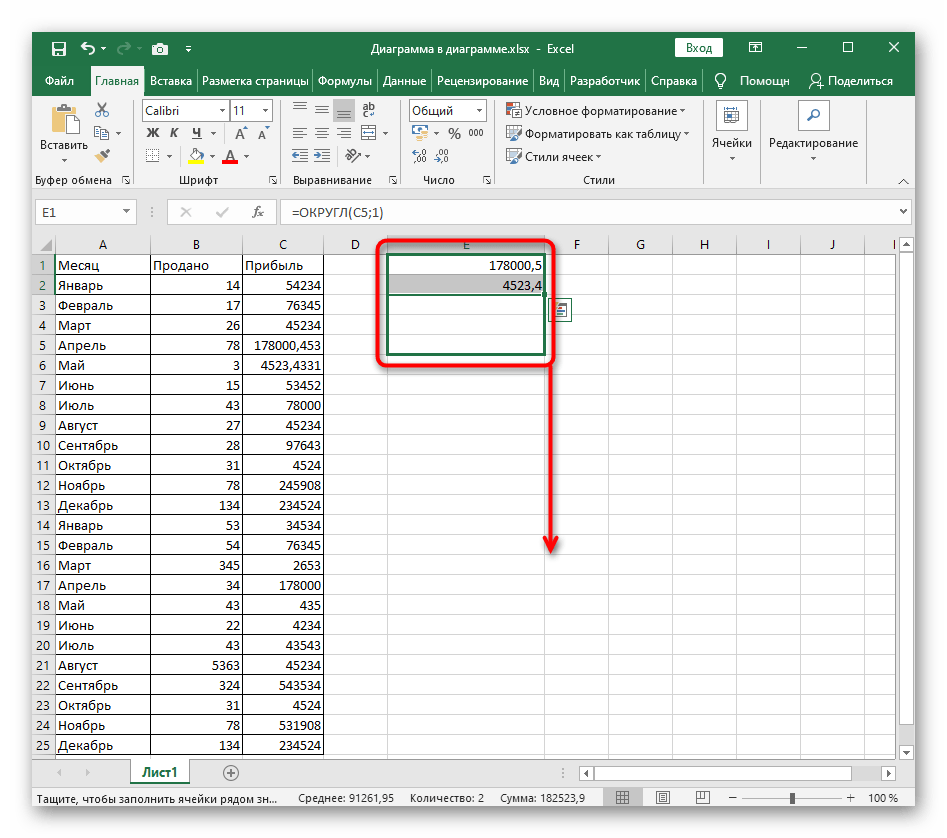Open the Файл menu

pyautogui.click(x=59, y=81)
